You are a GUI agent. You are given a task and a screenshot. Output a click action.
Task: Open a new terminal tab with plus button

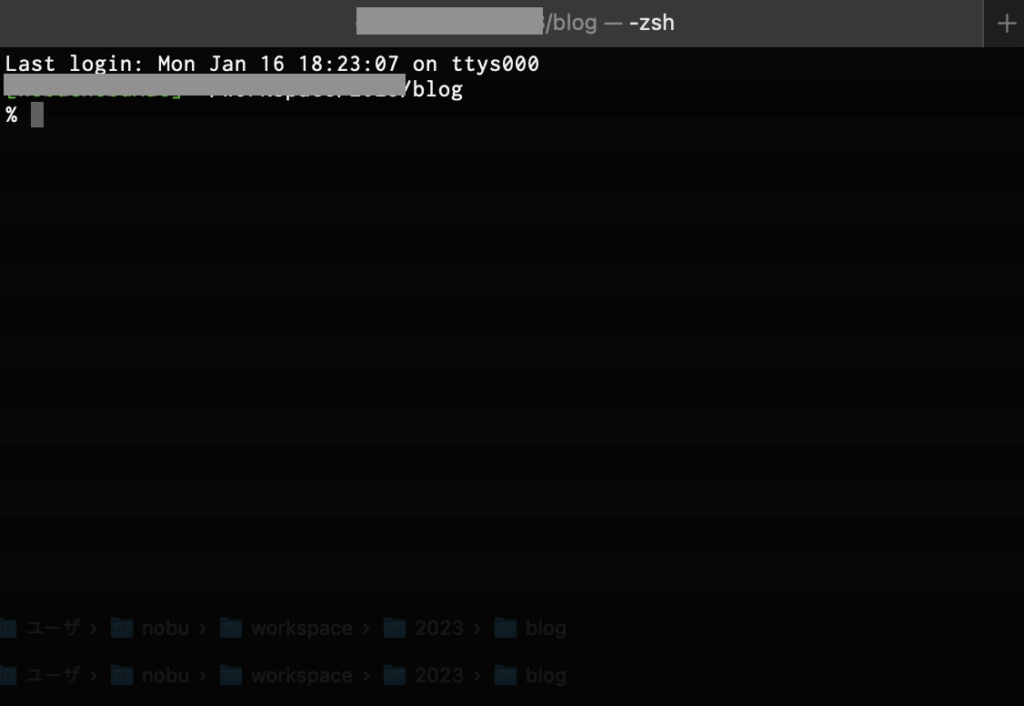pos(1005,23)
